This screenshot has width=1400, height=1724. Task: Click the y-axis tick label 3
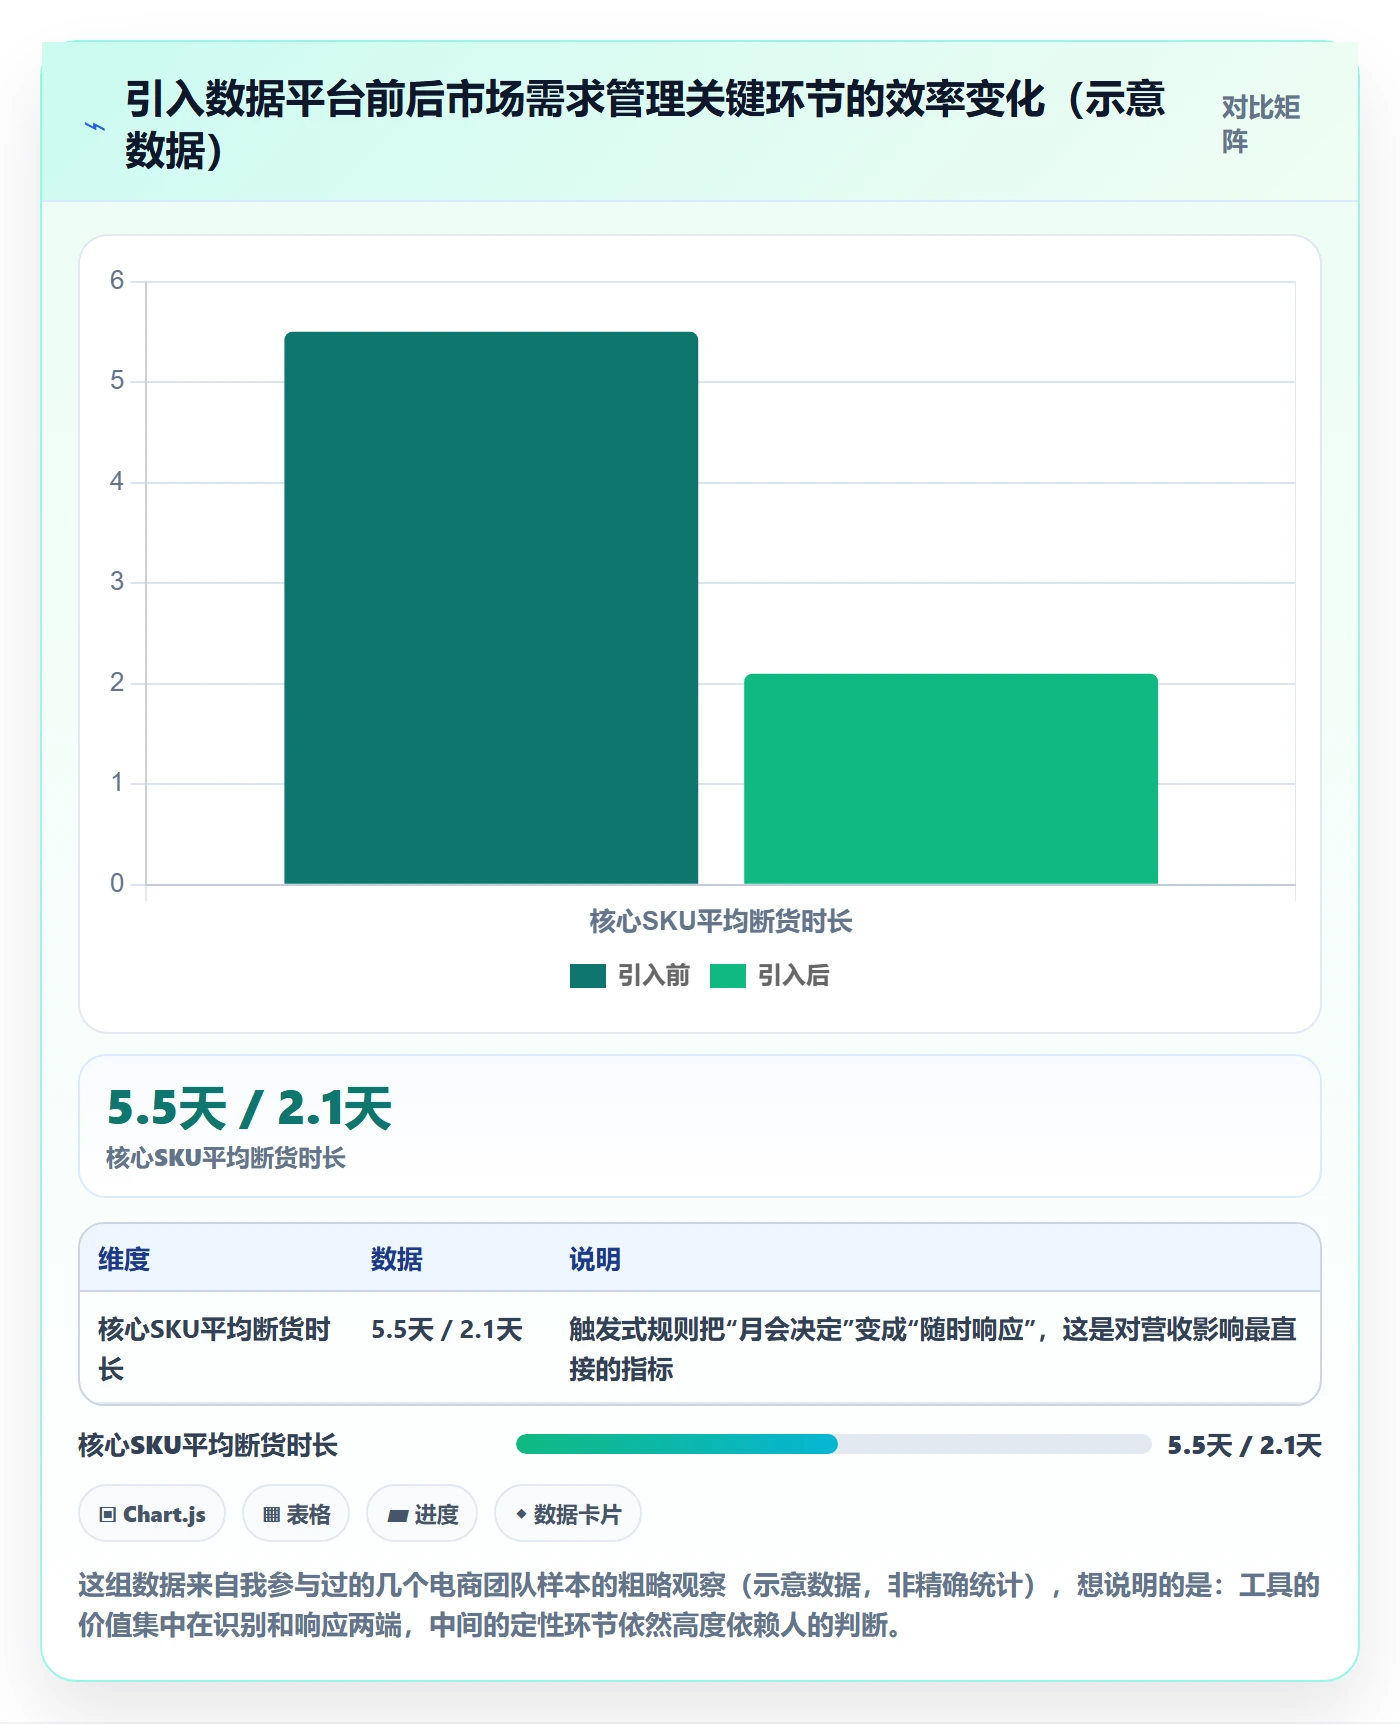[117, 582]
